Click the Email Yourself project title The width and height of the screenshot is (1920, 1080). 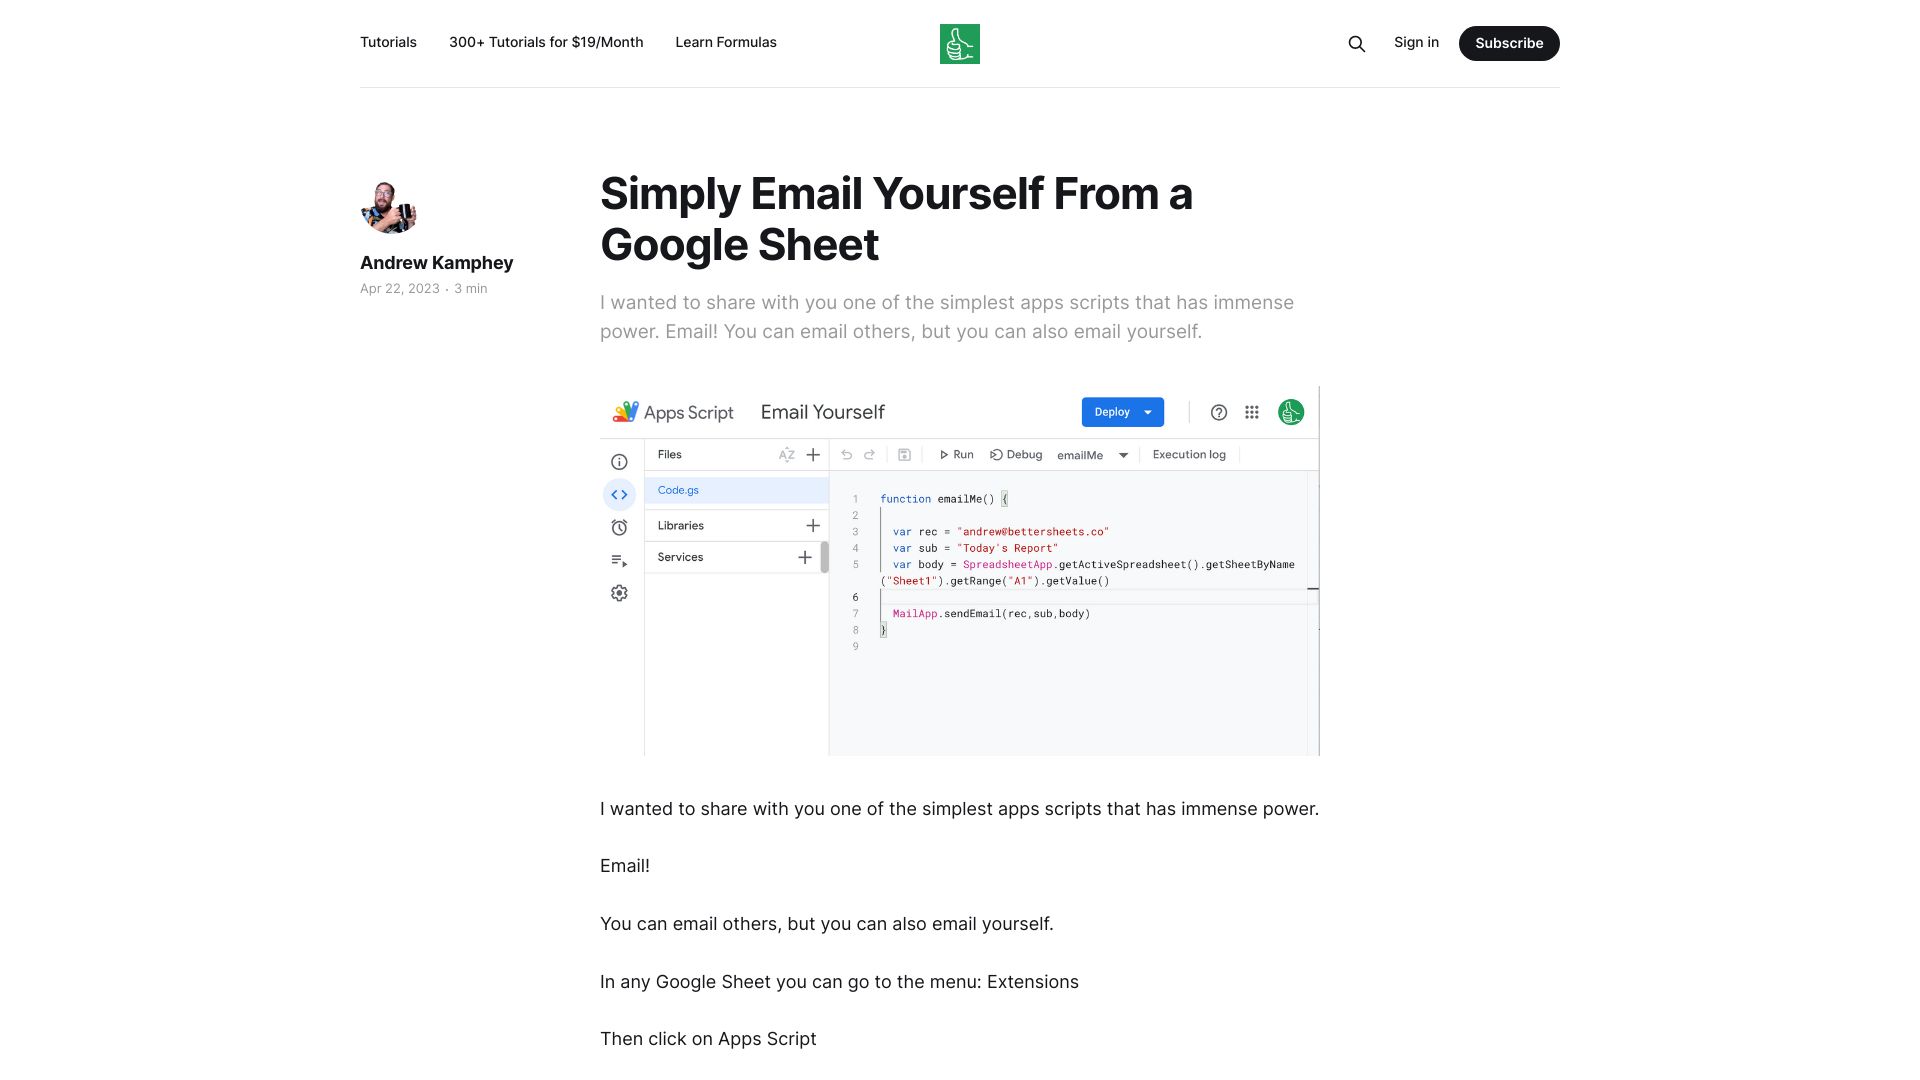coord(823,412)
